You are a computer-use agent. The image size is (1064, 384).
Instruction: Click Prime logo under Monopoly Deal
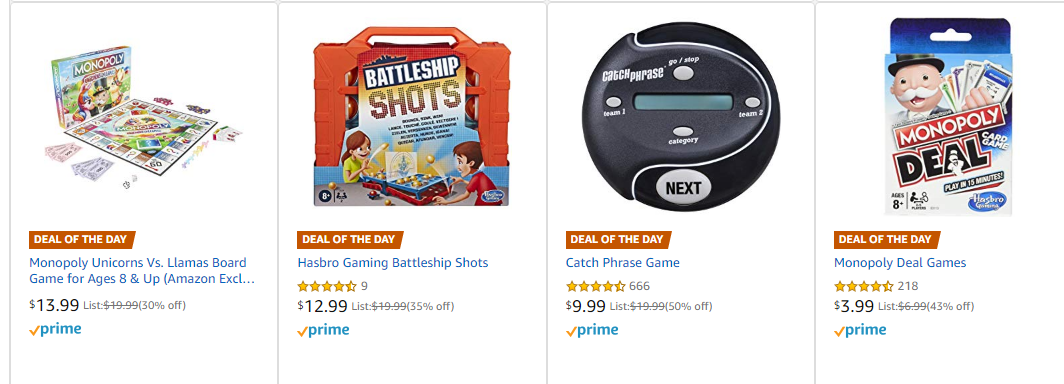coord(860,330)
